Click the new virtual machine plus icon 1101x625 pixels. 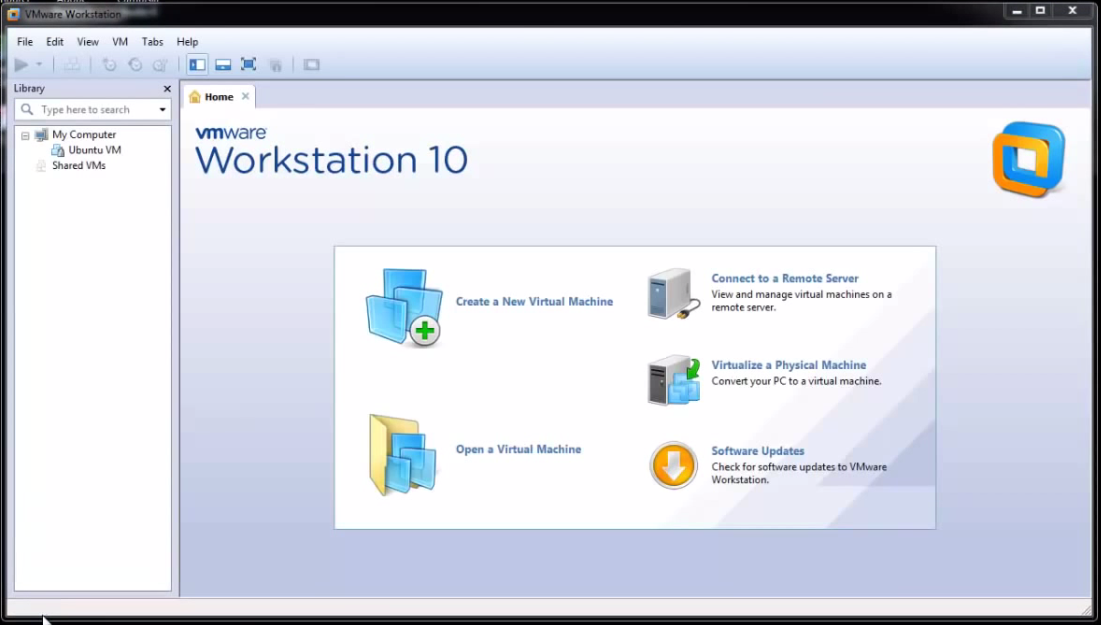coord(404,308)
